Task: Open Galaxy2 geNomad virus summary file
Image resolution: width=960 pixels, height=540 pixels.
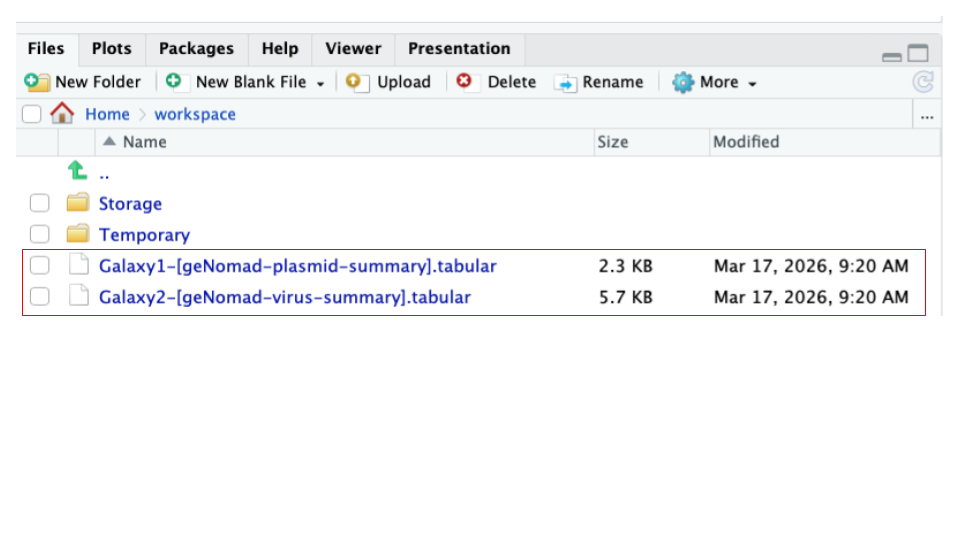Action: (x=284, y=297)
